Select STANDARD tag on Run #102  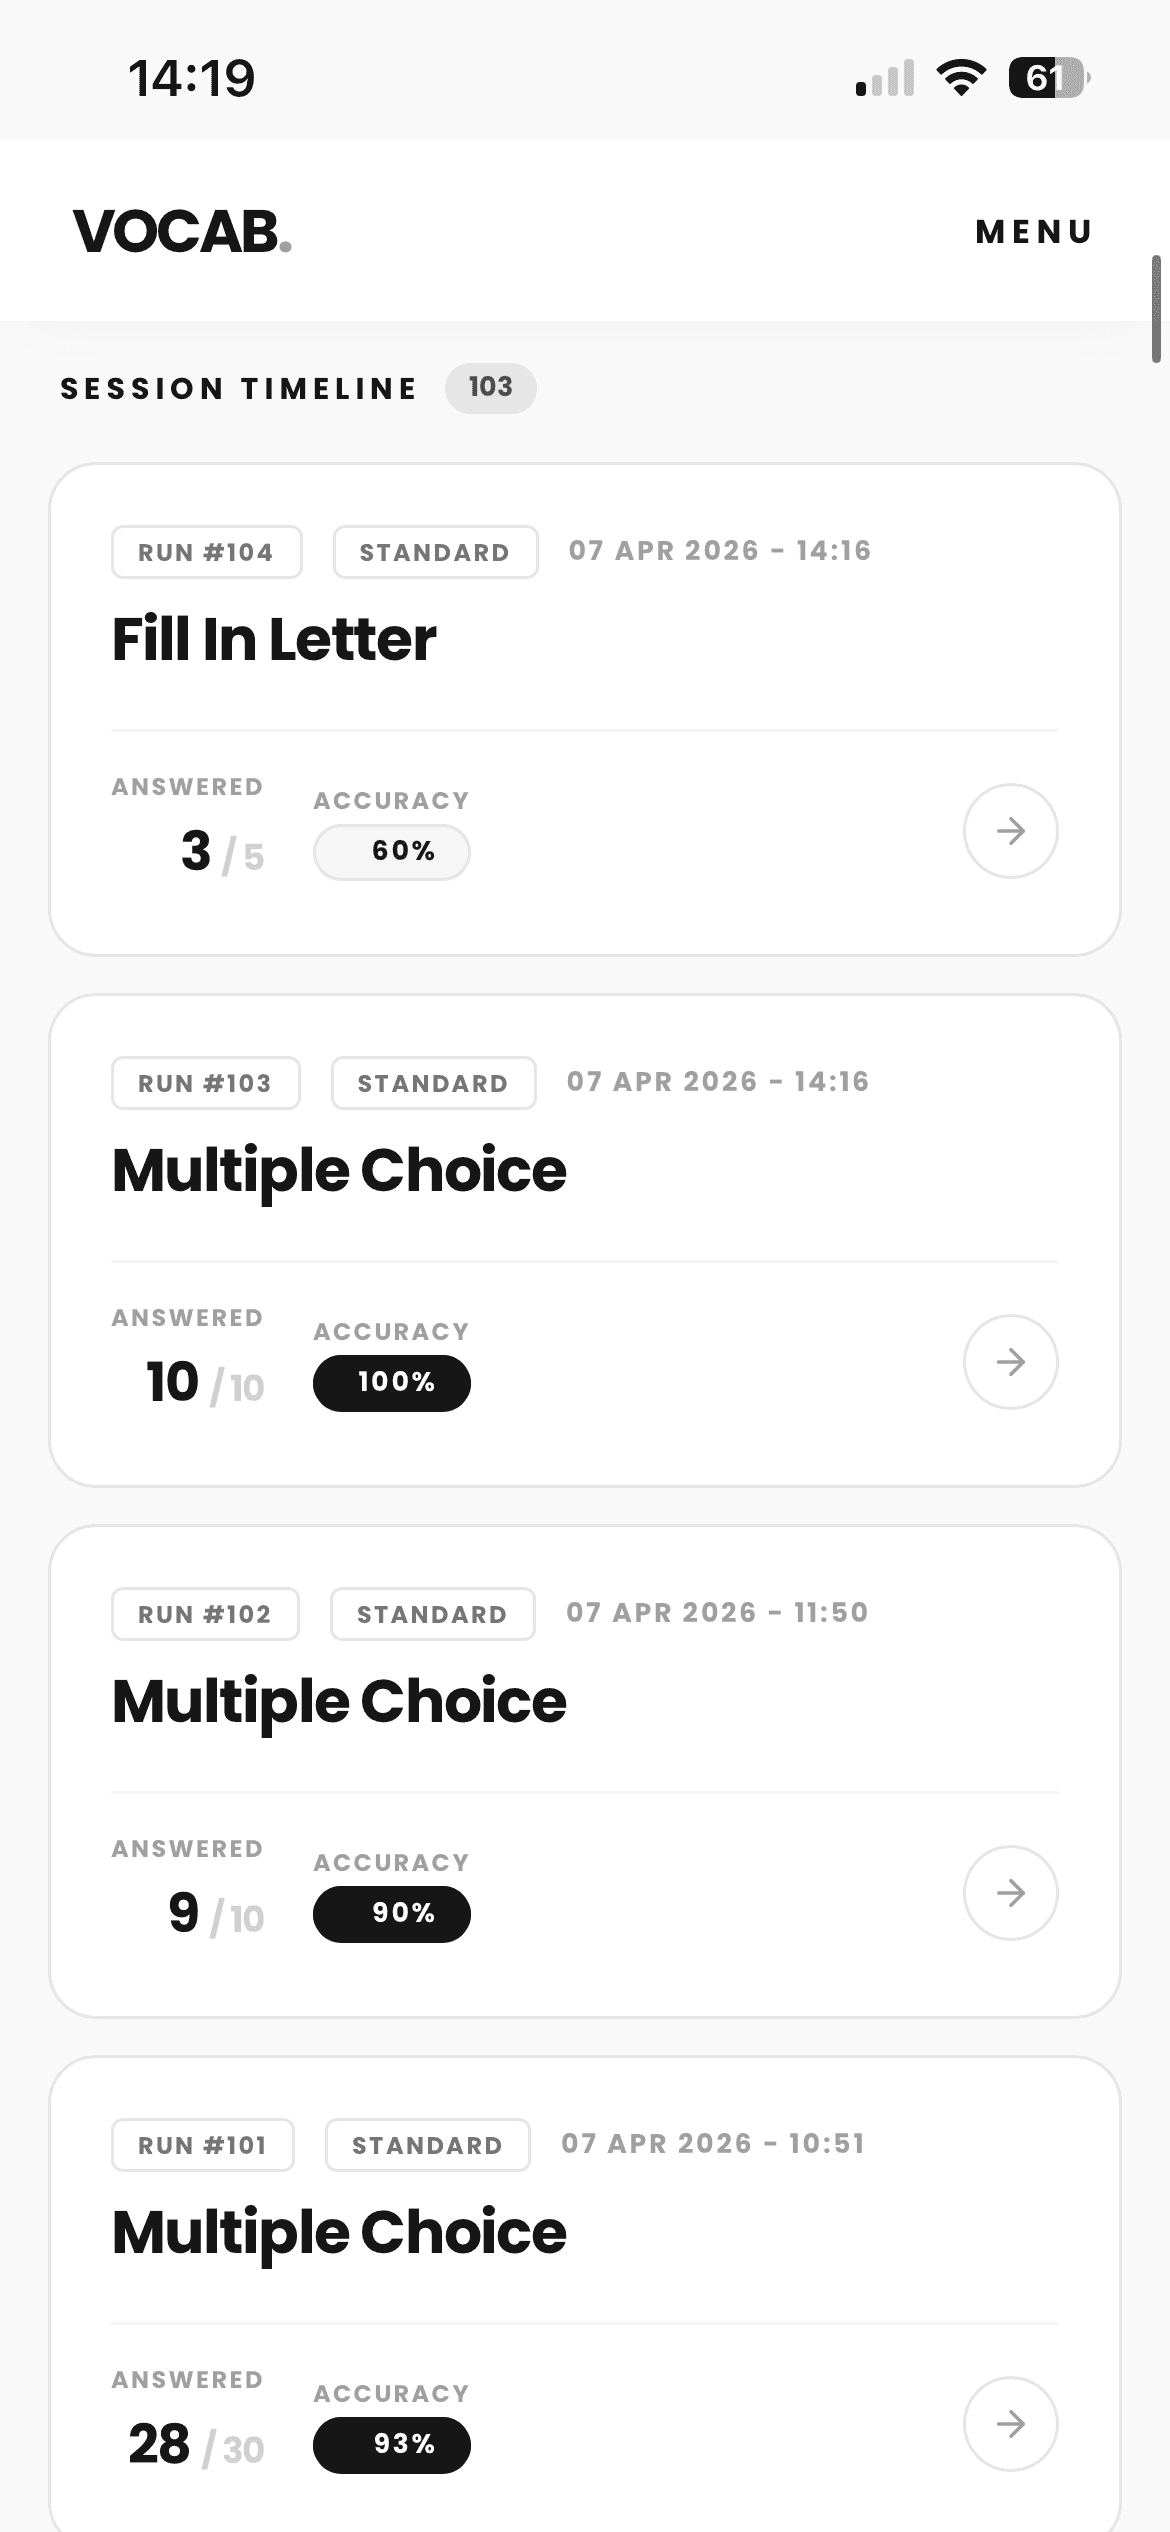(432, 1614)
